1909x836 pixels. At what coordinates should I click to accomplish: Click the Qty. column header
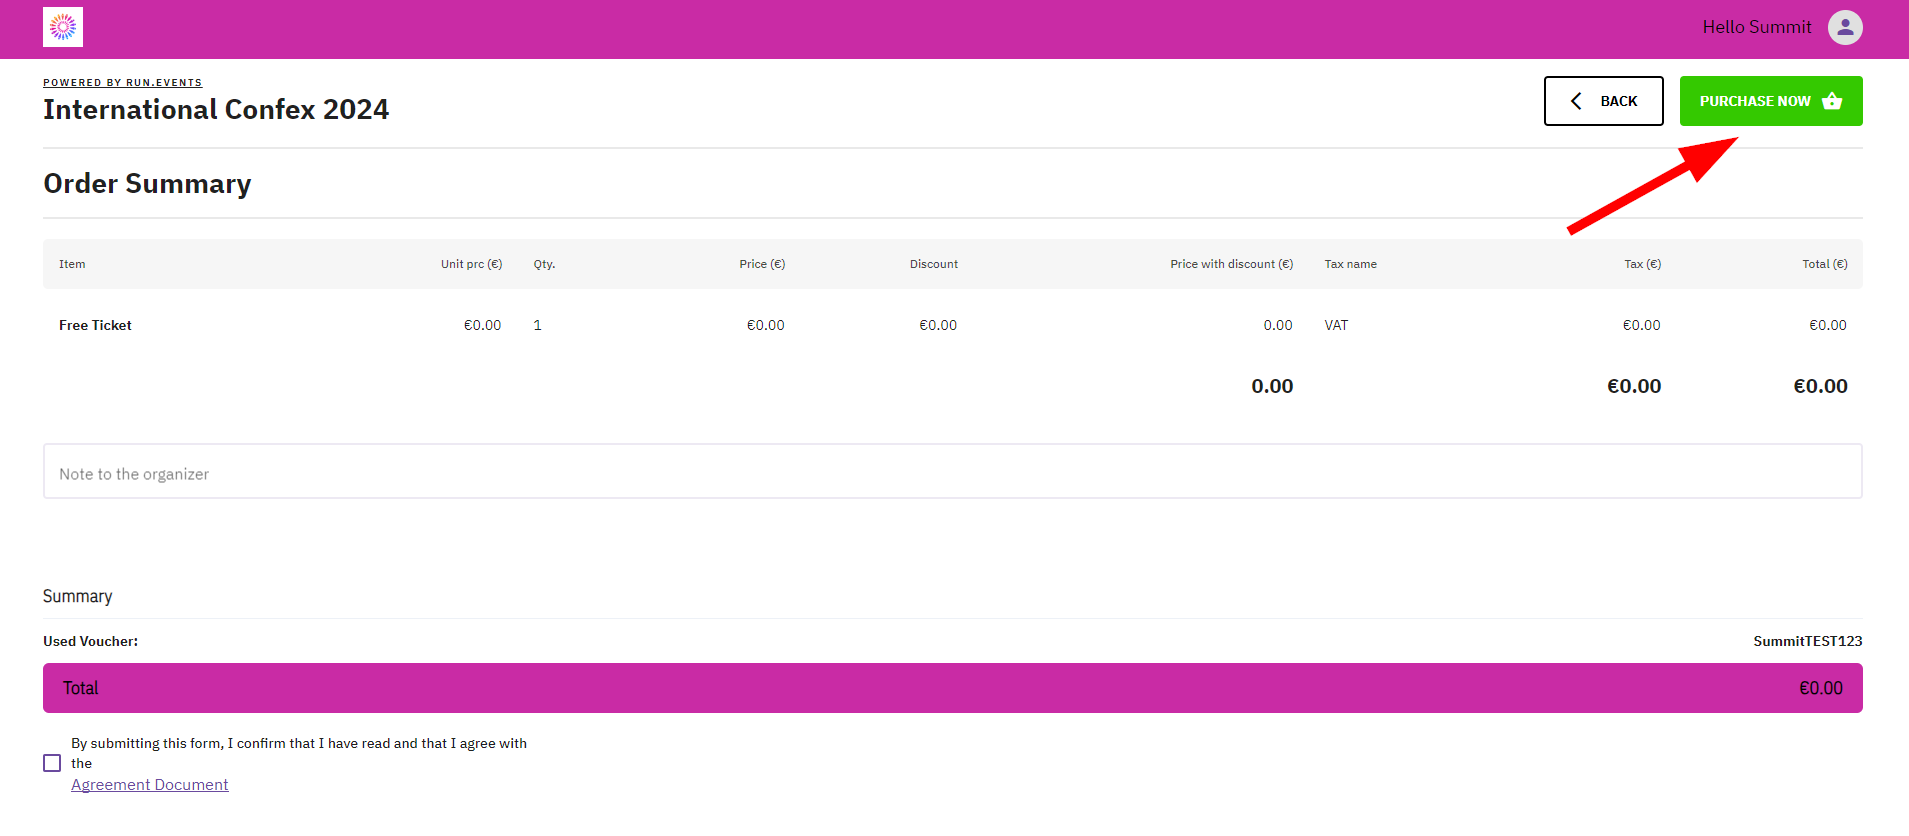click(x=544, y=264)
